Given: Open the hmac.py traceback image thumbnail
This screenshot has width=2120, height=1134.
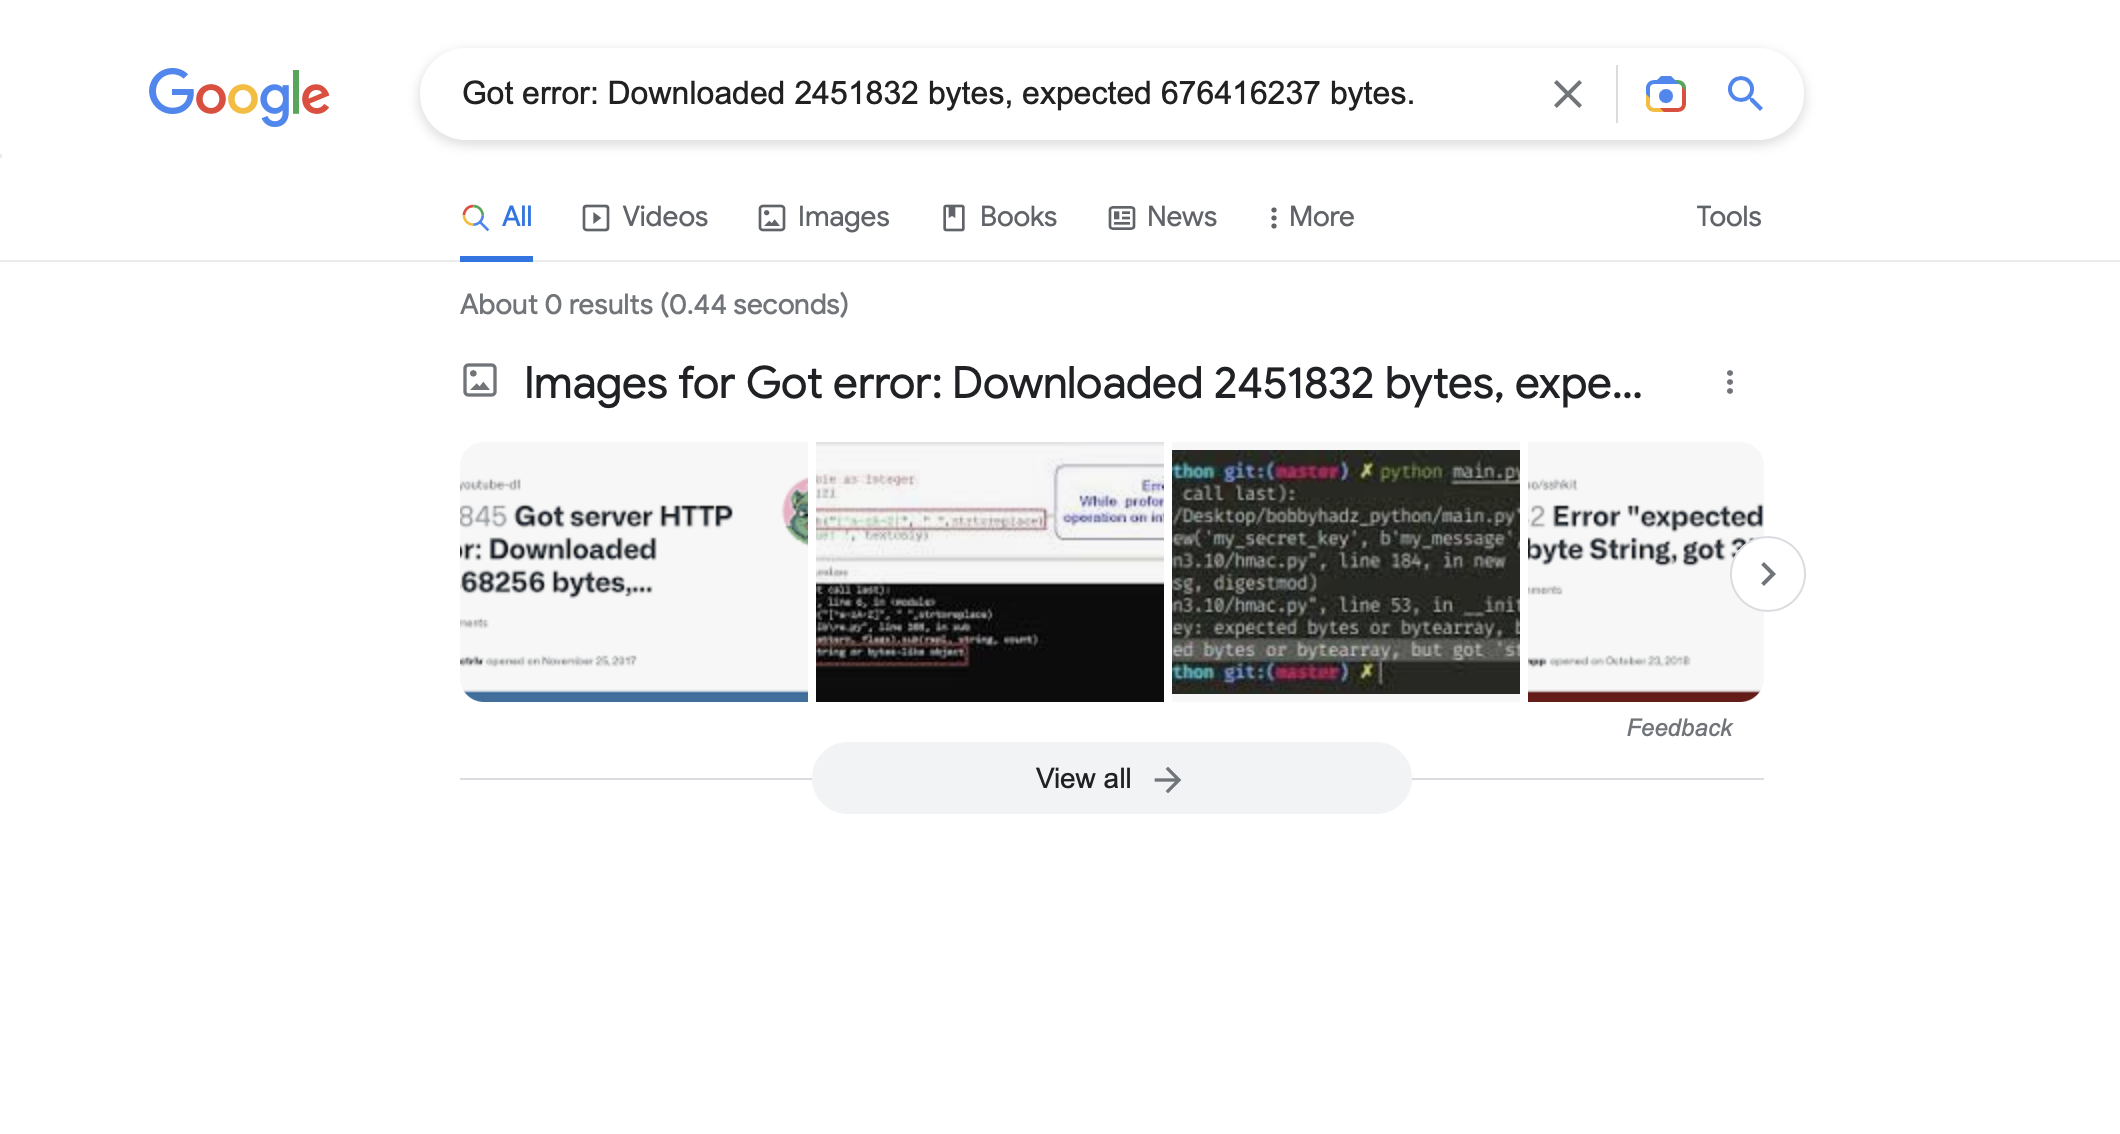Looking at the screenshot, I should click(x=1345, y=571).
